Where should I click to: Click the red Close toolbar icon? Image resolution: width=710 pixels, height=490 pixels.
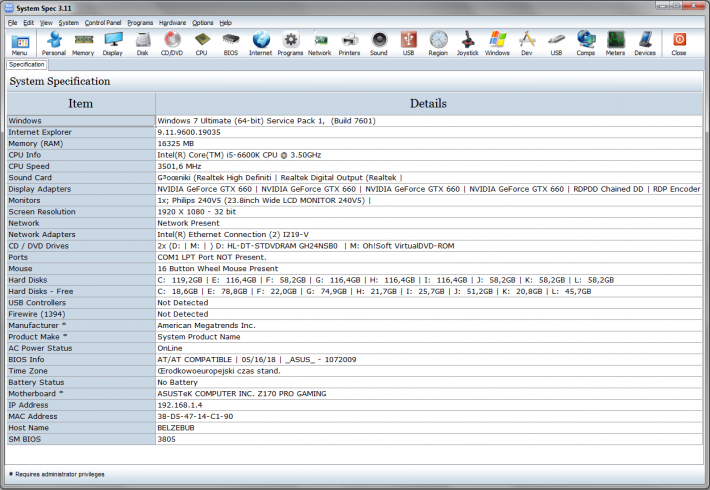pyautogui.click(x=679, y=44)
